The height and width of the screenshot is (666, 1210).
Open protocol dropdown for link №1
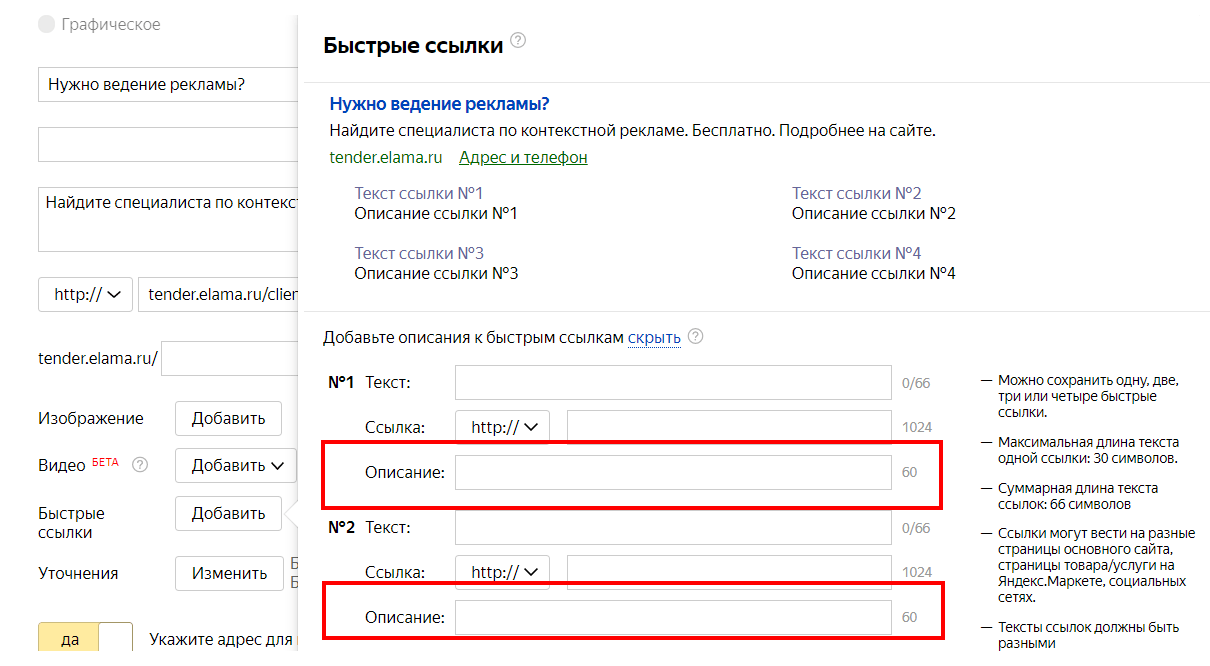(x=502, y=427)
